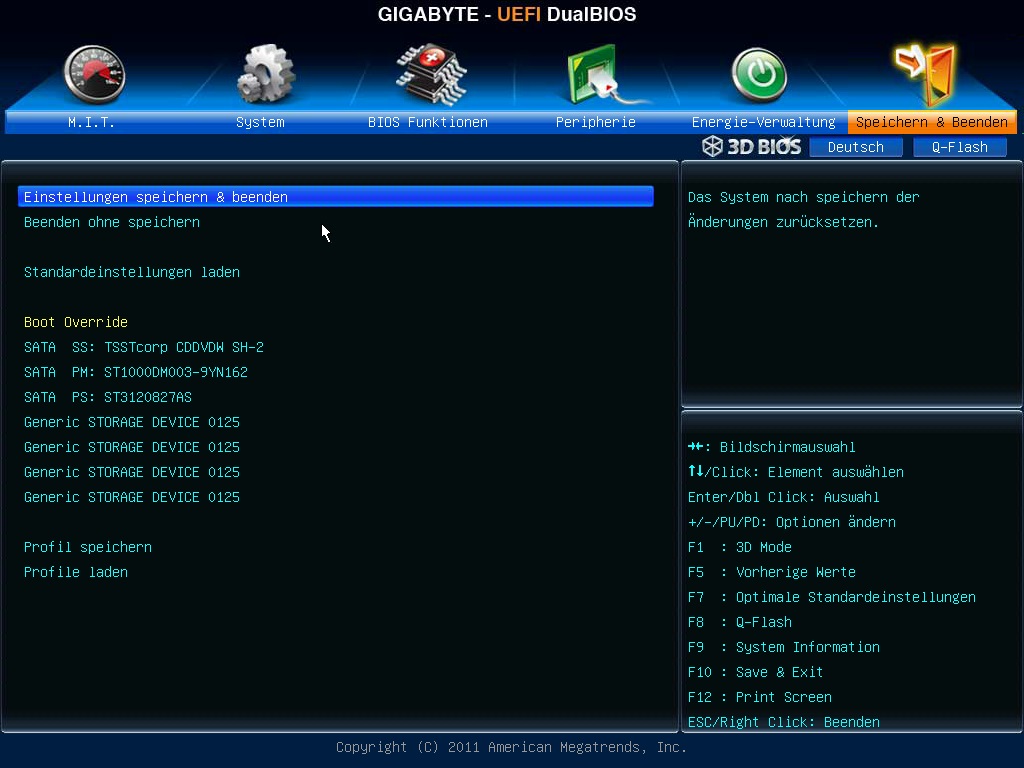Image resolution: width=1024 pixels, height=768 pixels.
Task: Click the F5 : Vorherige Werte hint
Action: (x=772, y=572)
